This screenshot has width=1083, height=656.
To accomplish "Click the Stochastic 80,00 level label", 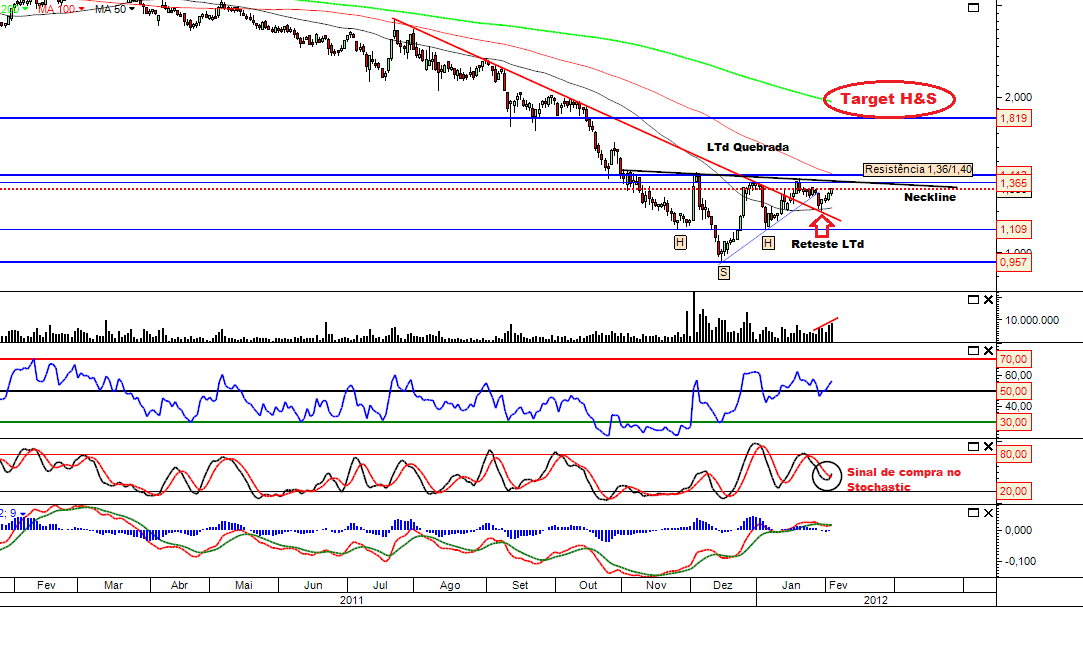I will [x=1014, y=454].
